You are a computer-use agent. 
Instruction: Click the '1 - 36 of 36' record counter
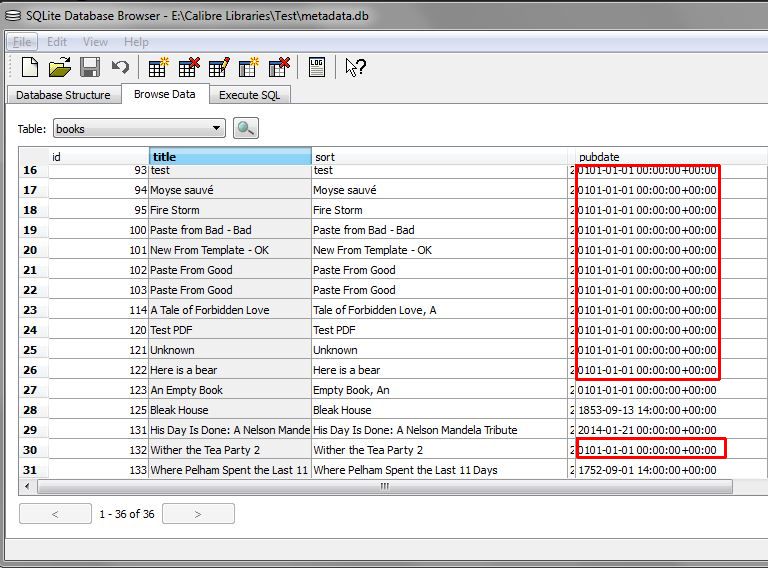pos(127,514)
